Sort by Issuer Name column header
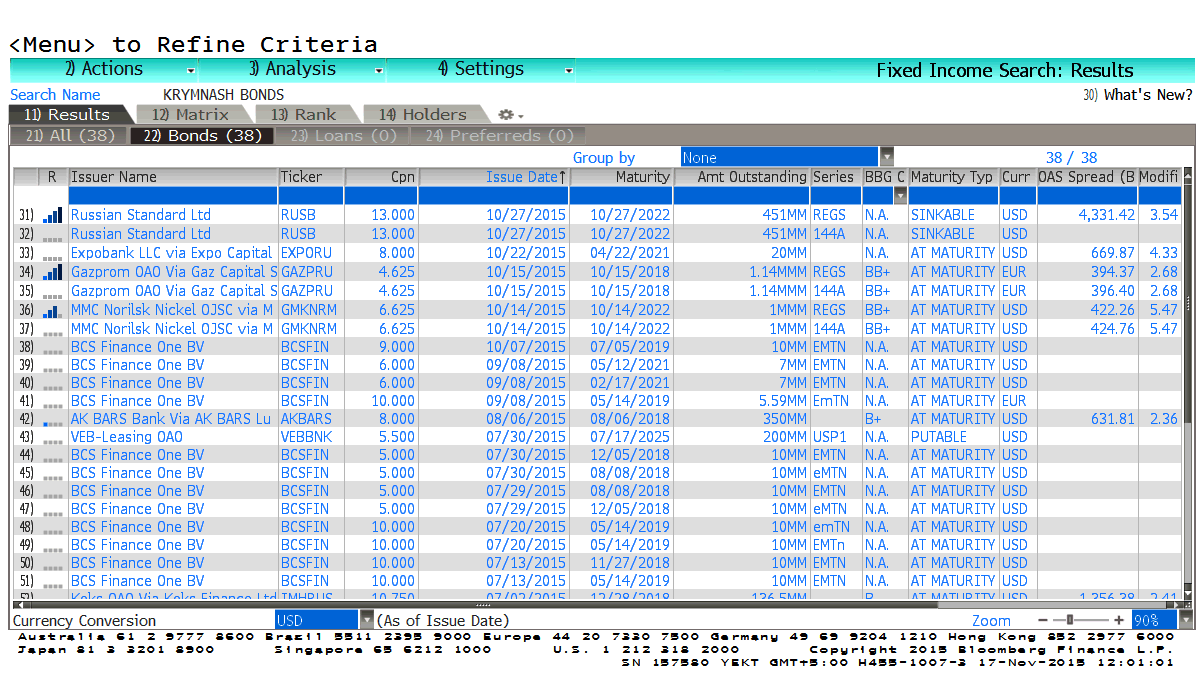Viewport: 1204px width, 677px height. (173, 177)
